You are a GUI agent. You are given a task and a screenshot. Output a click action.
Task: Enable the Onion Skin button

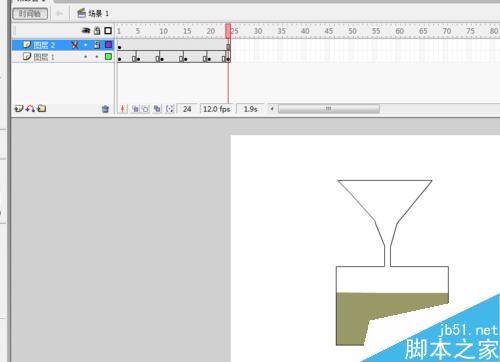click(135, 109)
